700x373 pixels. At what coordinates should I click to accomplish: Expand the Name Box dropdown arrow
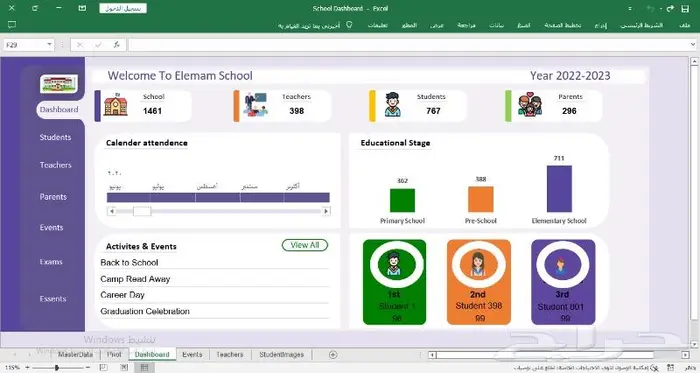49,45
